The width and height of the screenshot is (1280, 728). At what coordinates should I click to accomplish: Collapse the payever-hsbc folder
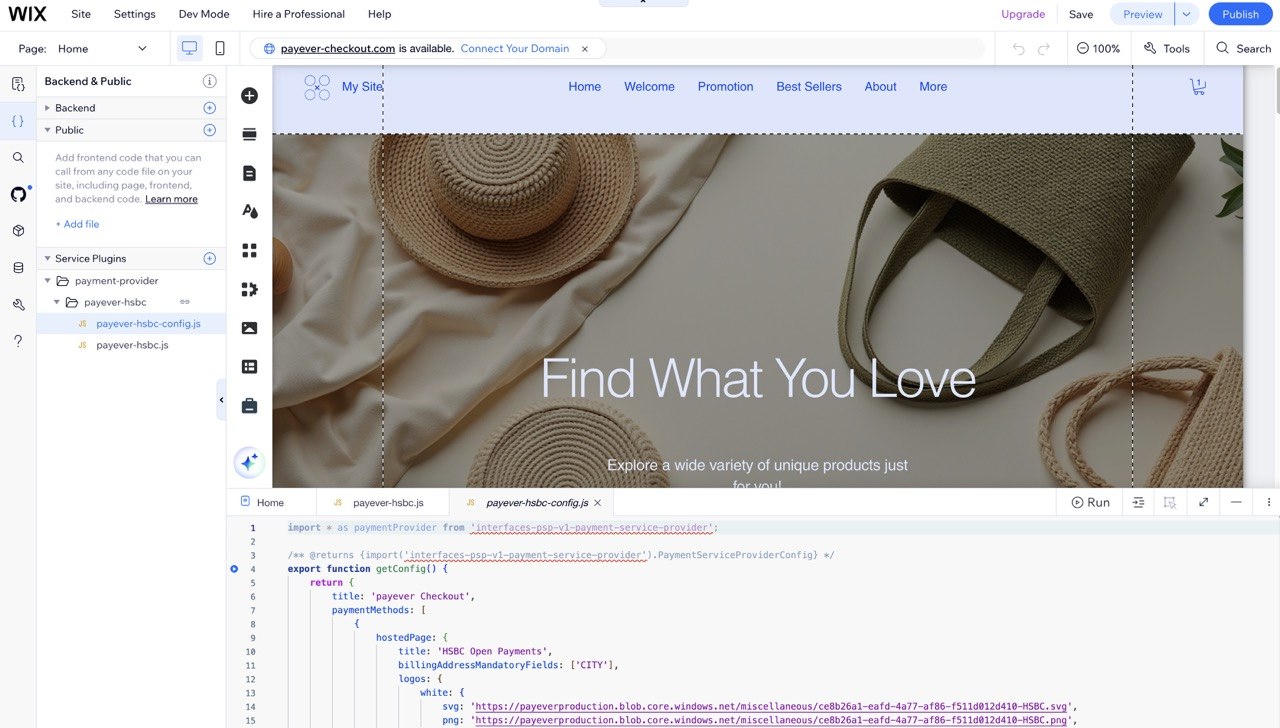coord(57,302)
